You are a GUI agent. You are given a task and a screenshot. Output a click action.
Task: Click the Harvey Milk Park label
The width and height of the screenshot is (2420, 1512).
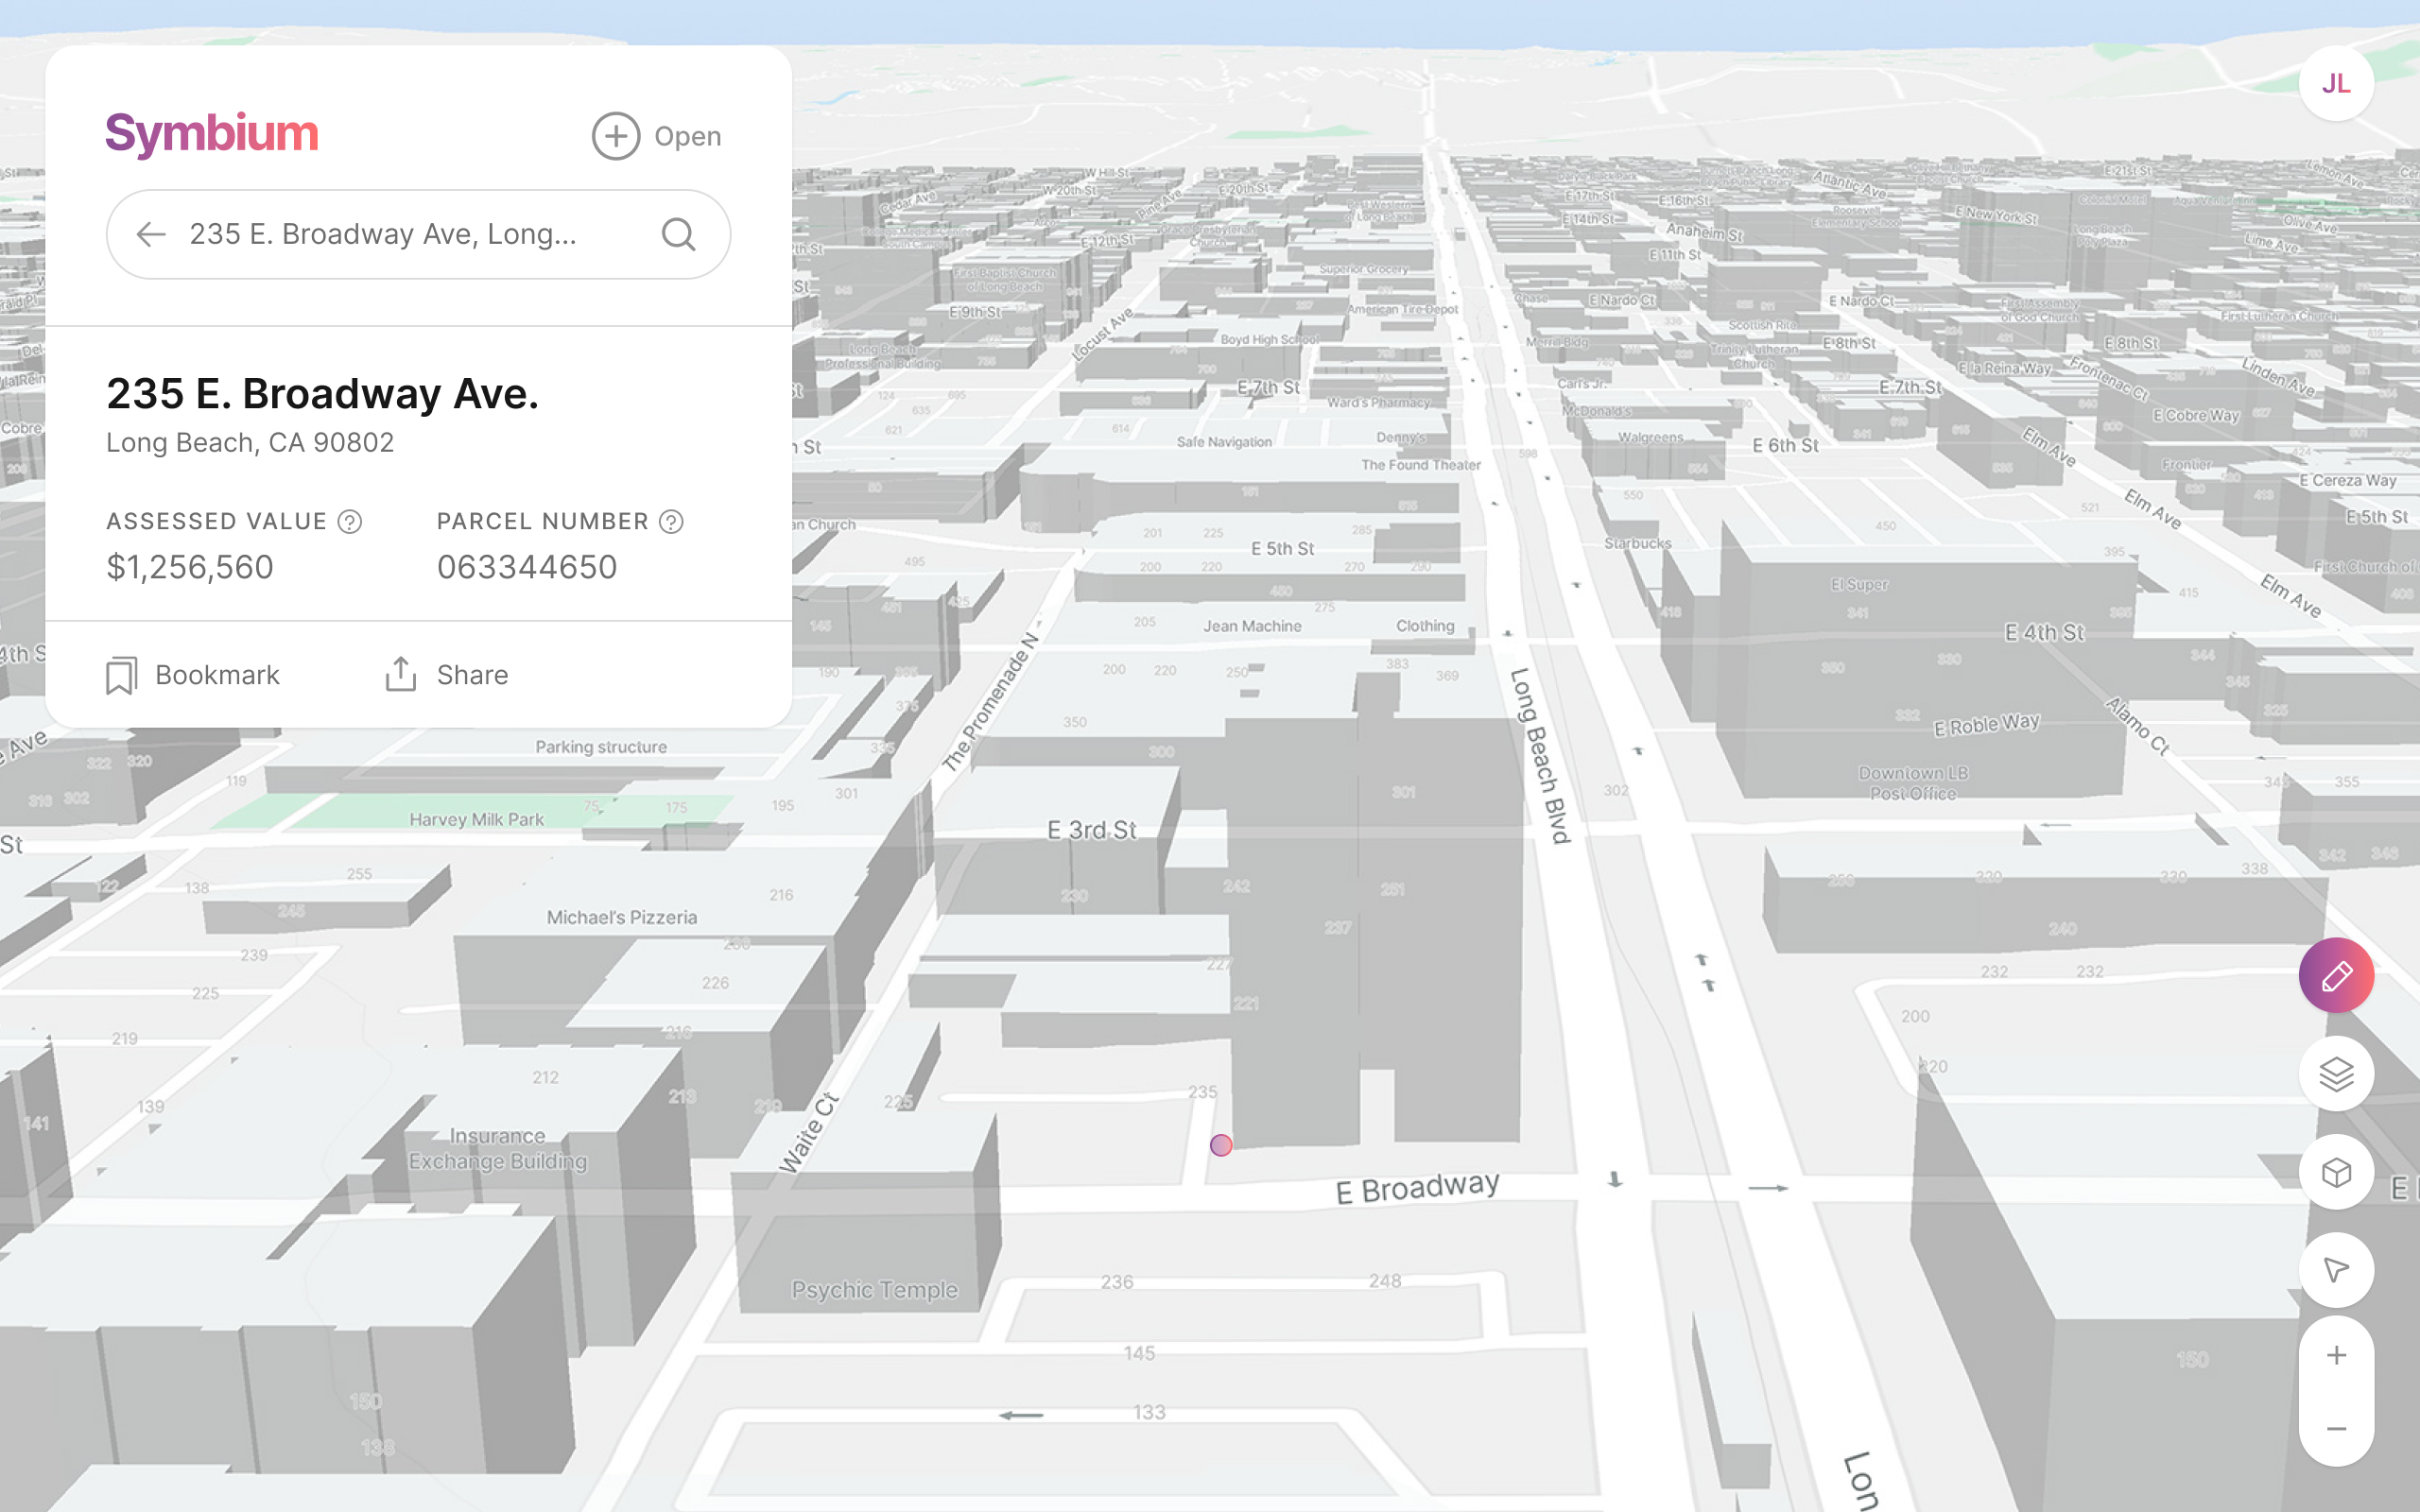click(476, 820)
